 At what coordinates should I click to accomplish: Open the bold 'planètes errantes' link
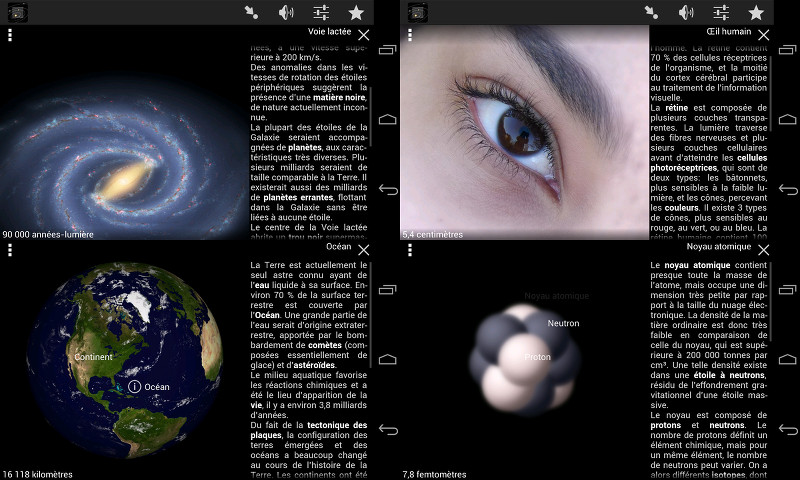(x=299, y=197)
